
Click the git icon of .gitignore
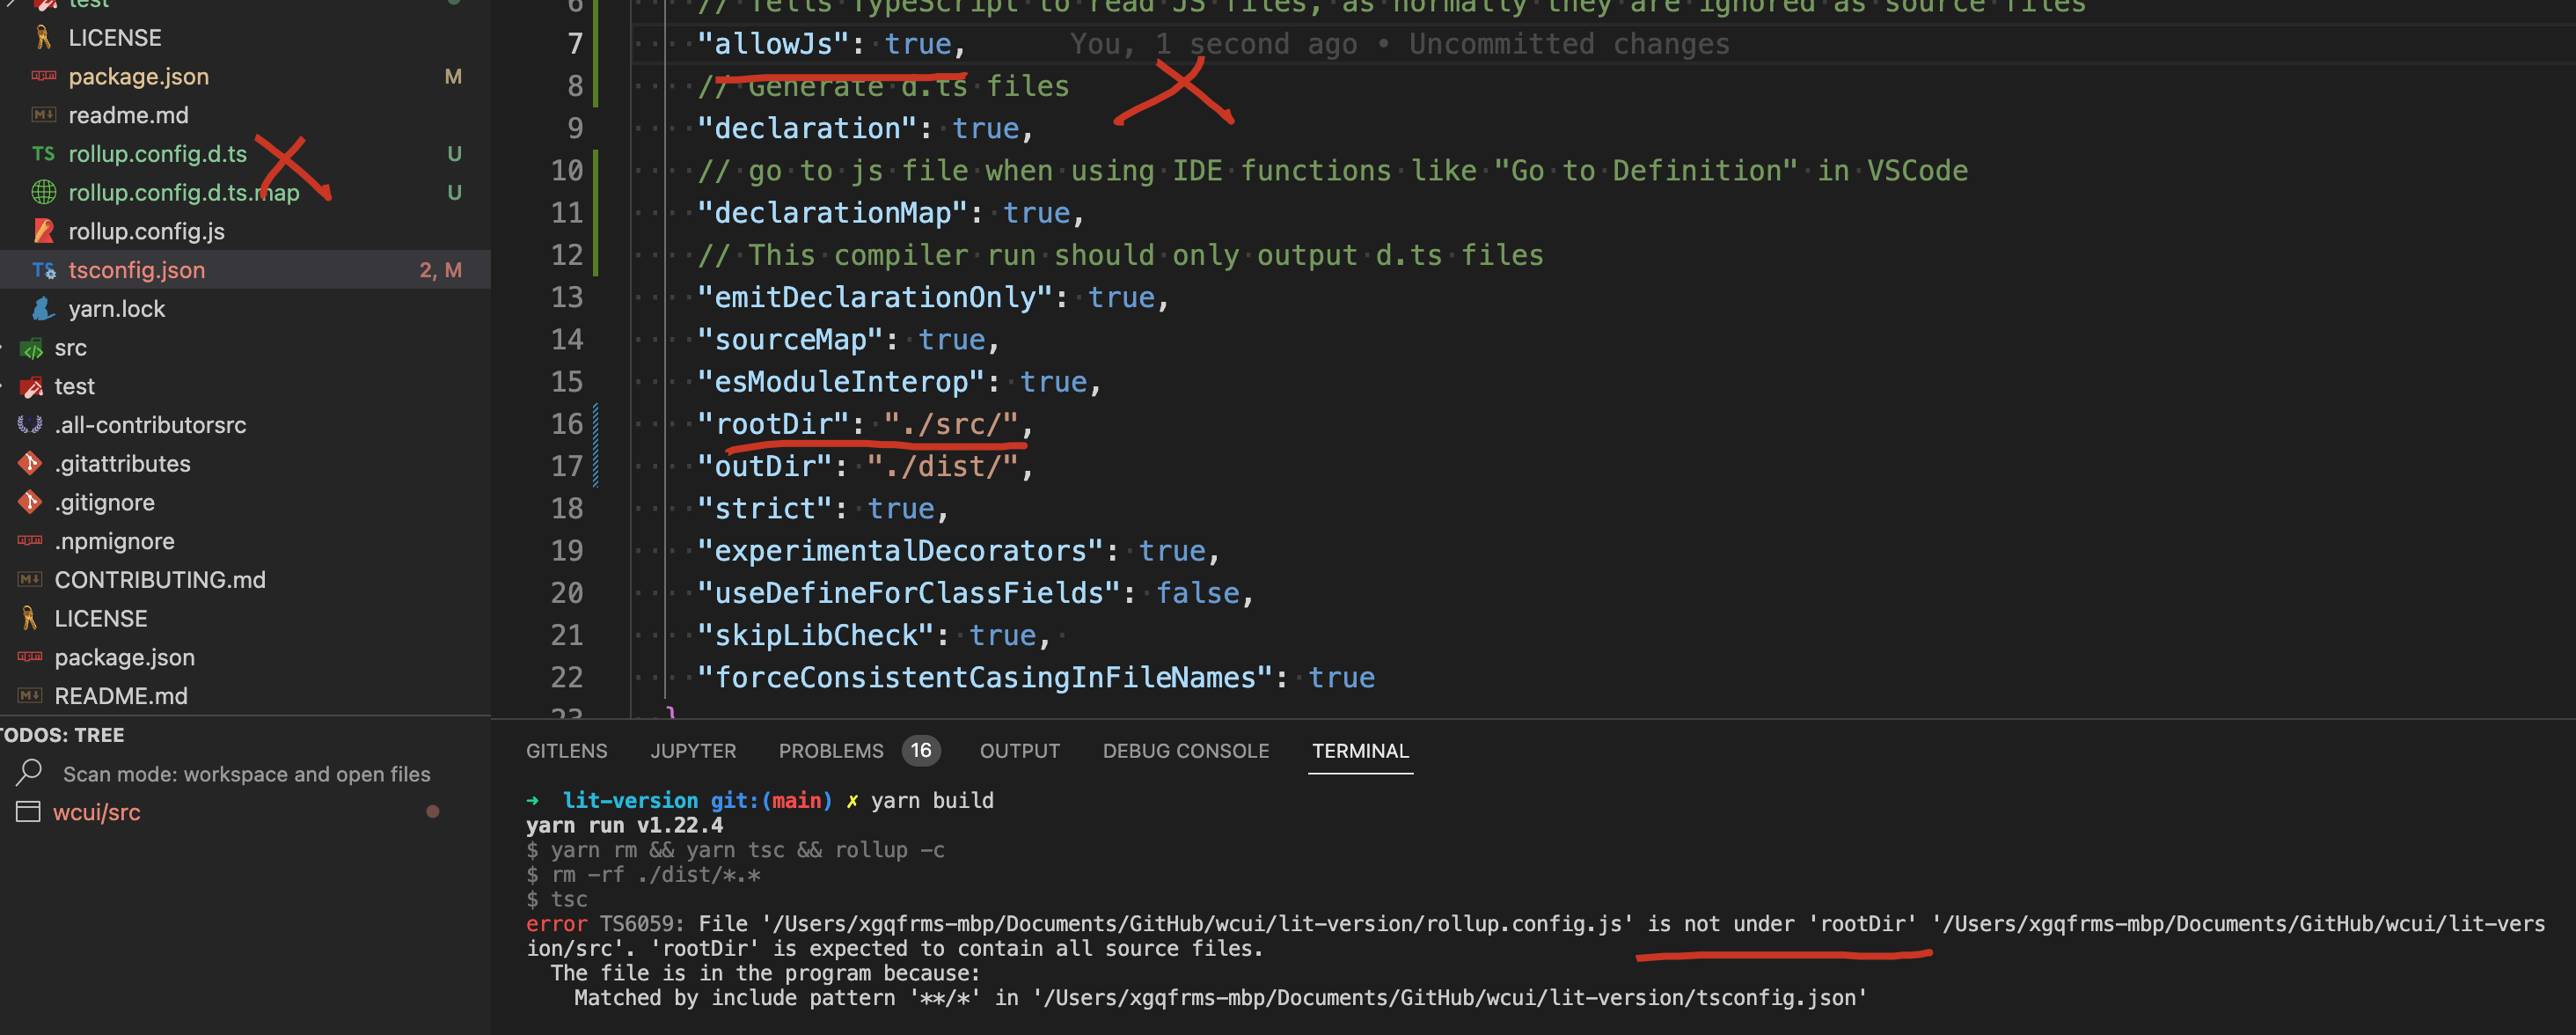(x=30, y=502)
